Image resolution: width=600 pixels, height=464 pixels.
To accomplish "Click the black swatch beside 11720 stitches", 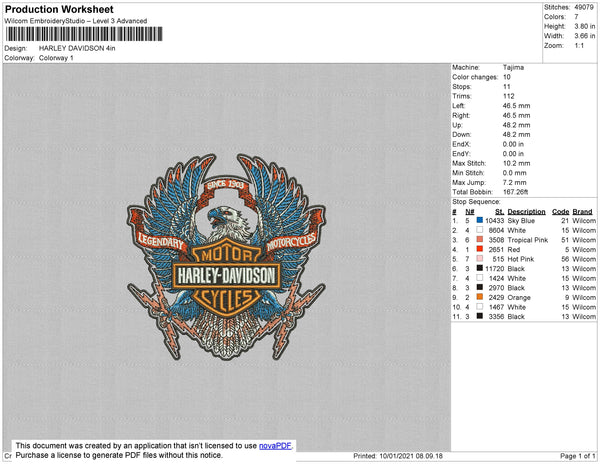I will point(479,268).
